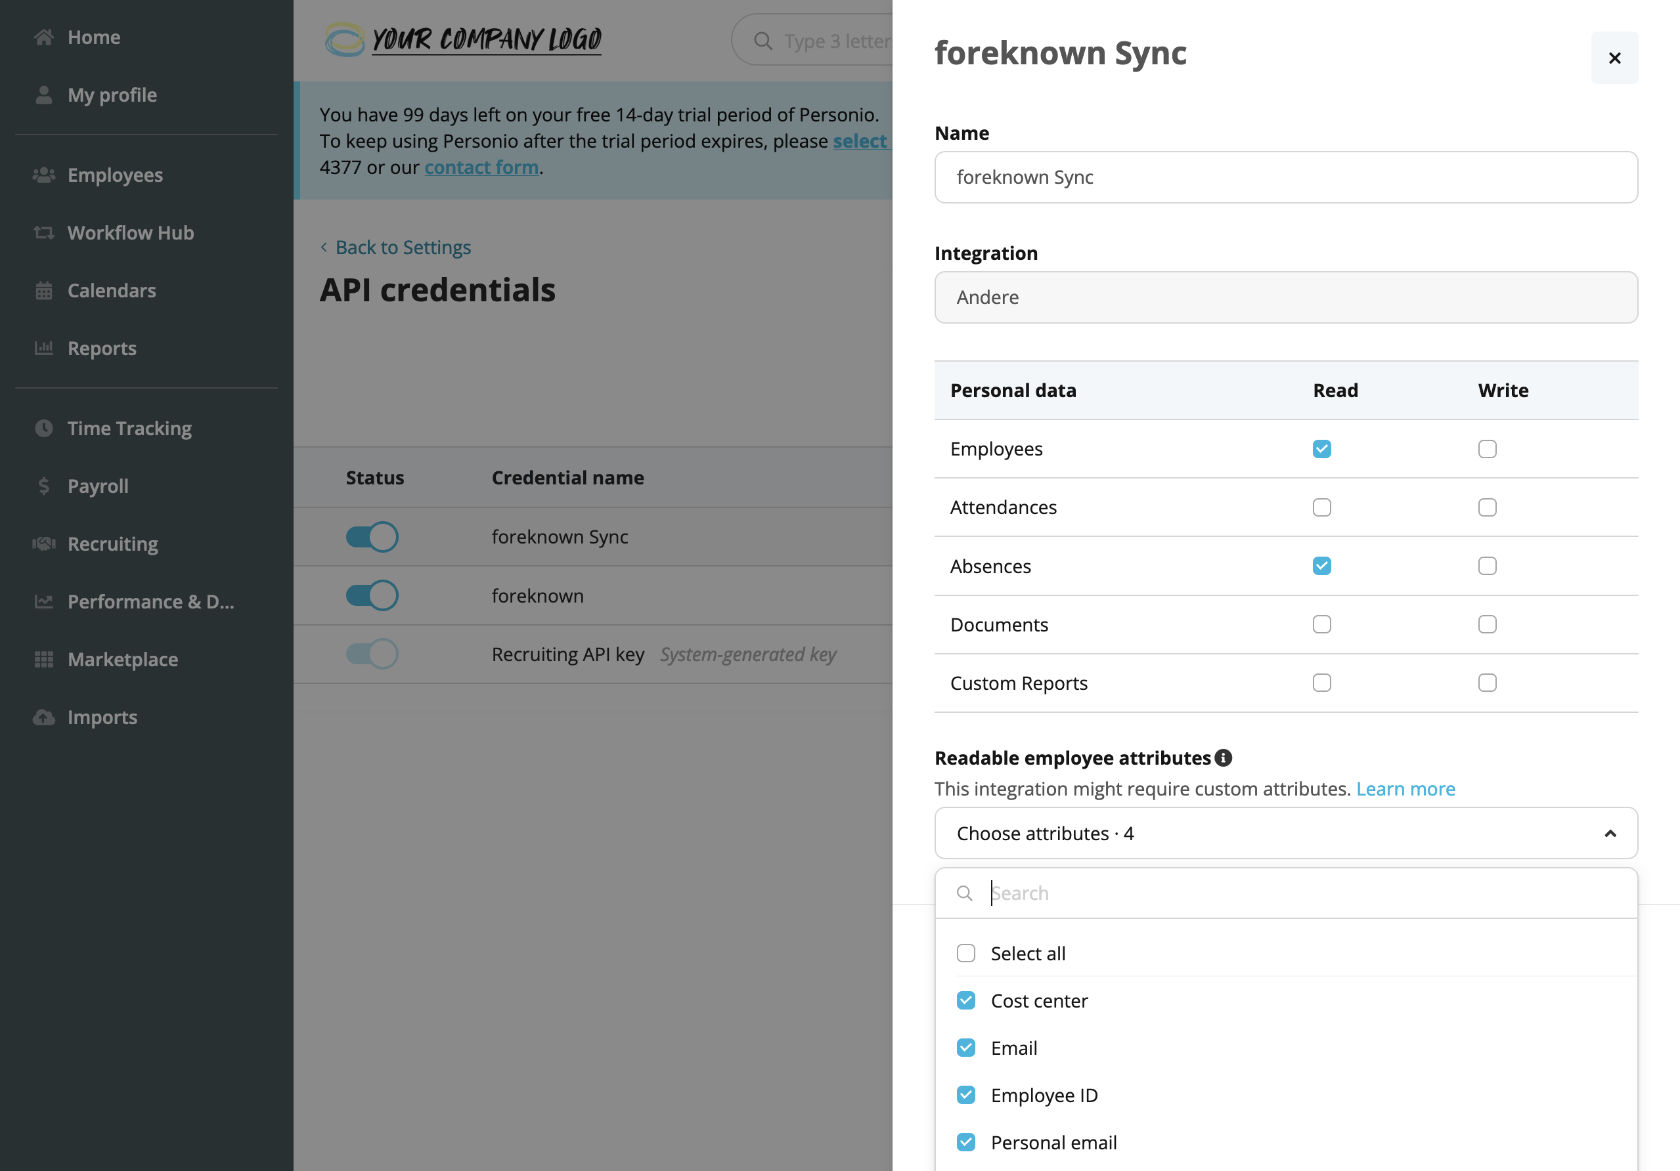Open Marketplace section
Viewport: 1680px width, 1171px height.
[x=123, y=659]
